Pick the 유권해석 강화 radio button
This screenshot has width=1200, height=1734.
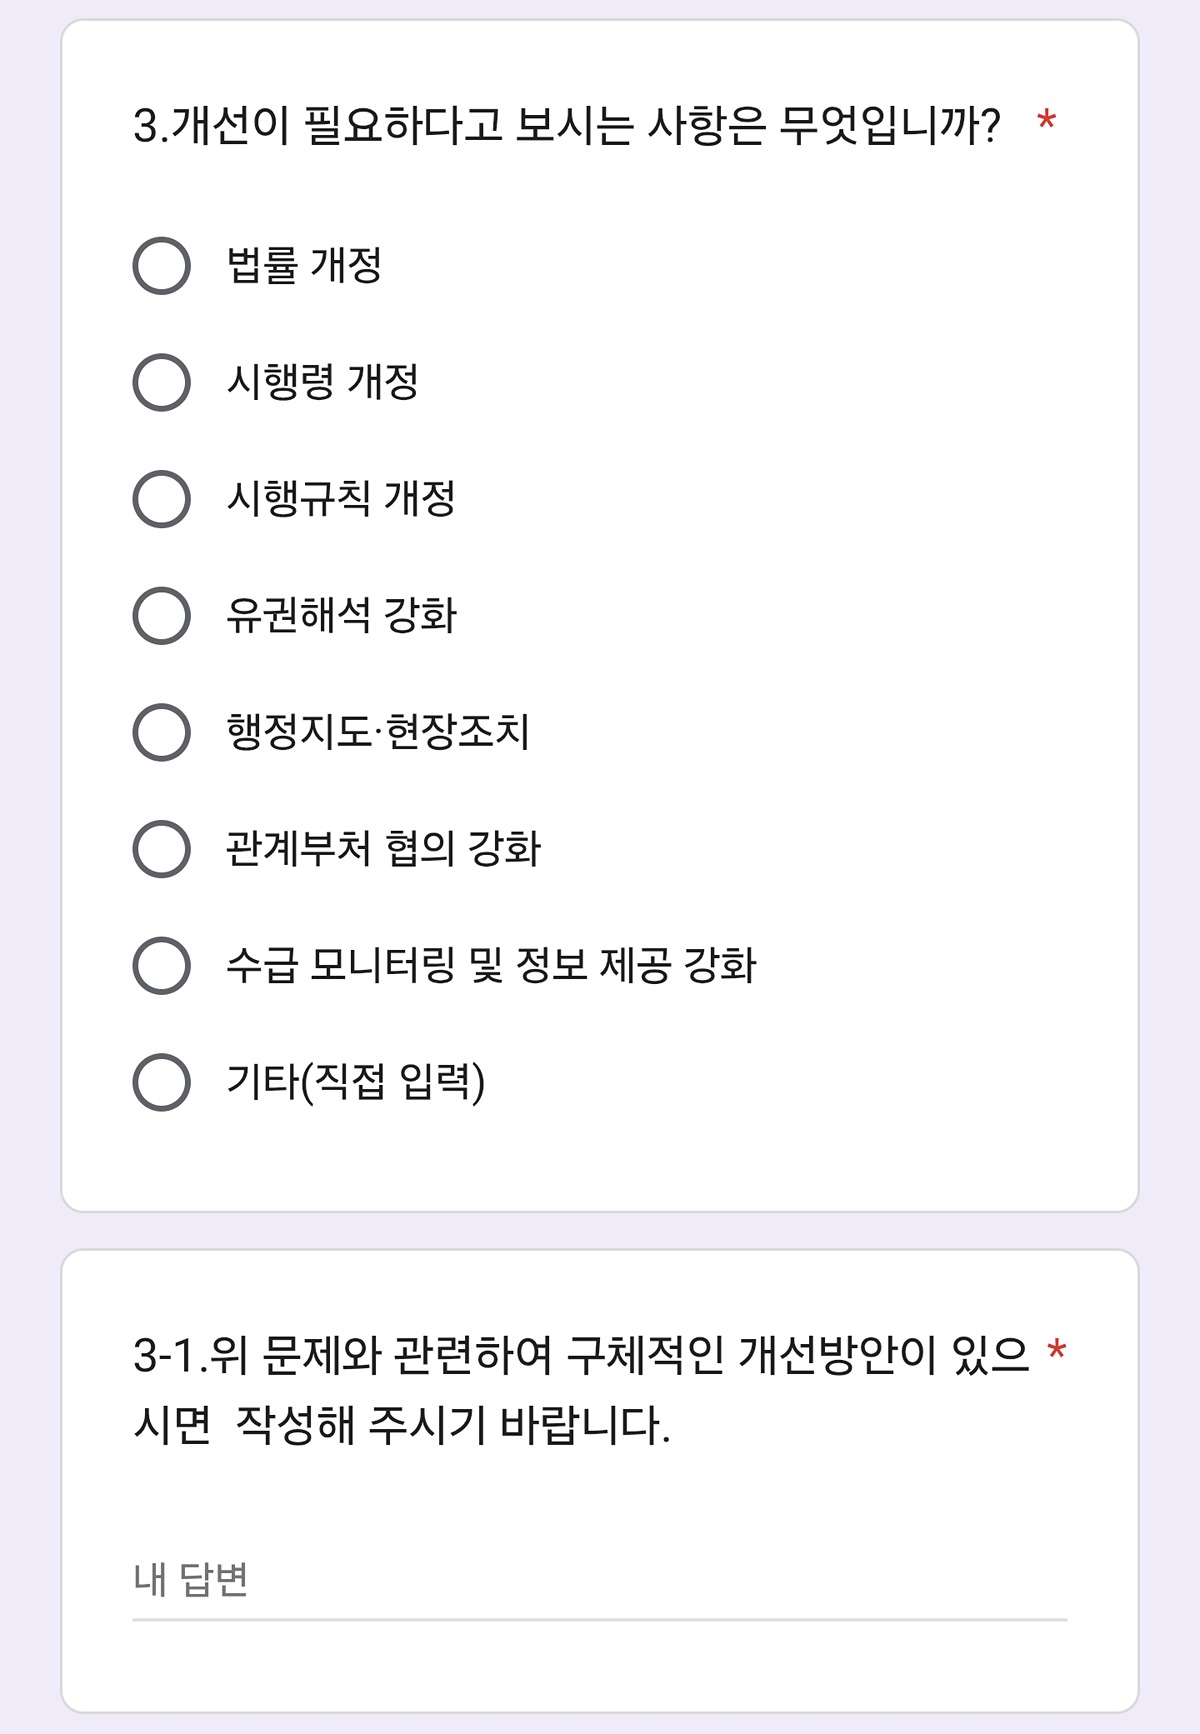[161, 615]
